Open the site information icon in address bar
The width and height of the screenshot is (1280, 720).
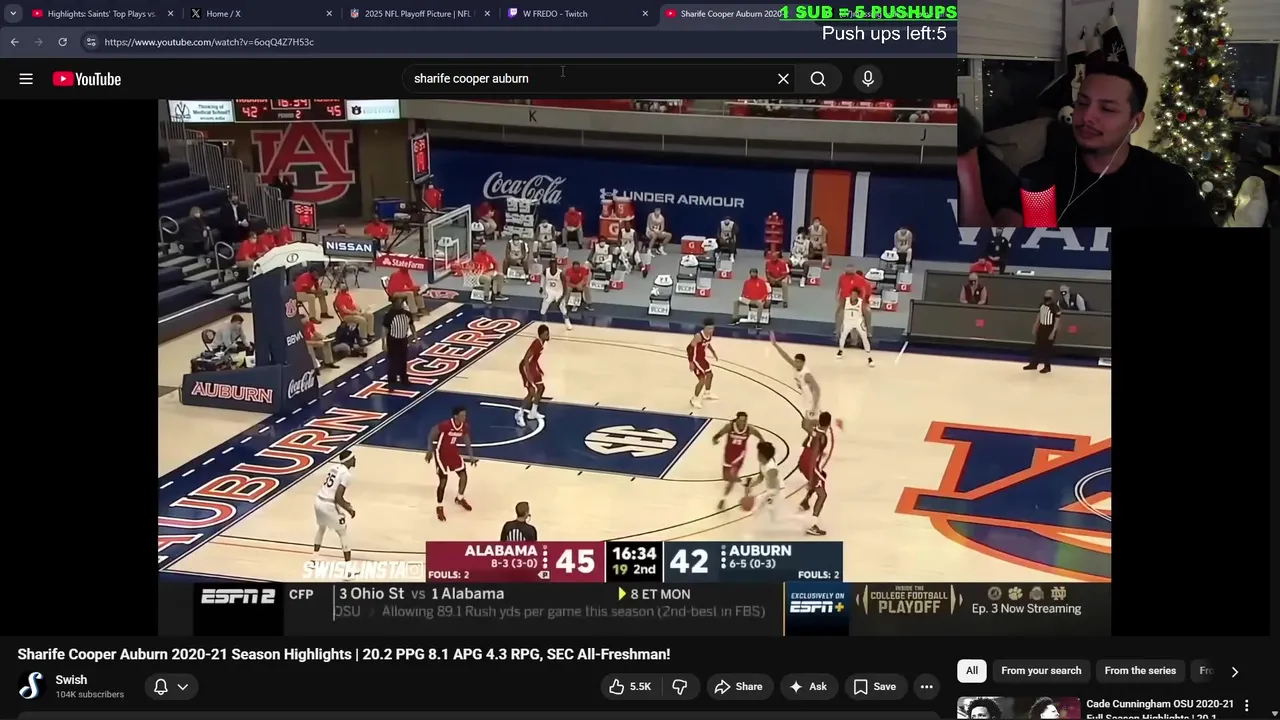[x=91, y=42]
